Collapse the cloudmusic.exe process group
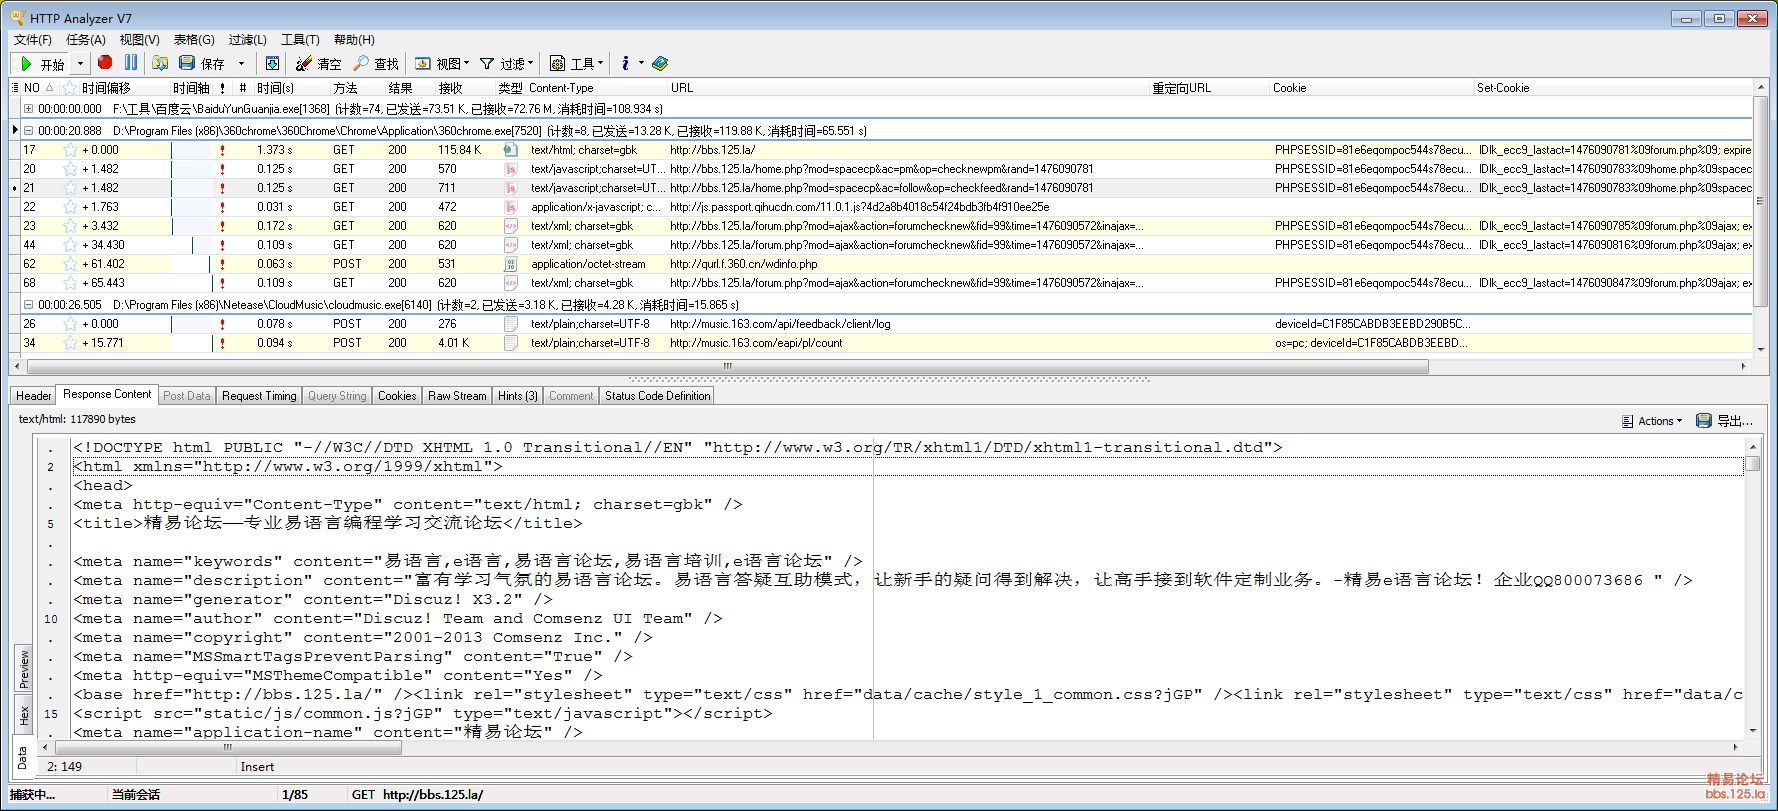This screenshot has width=1778, height=811. [29, 305]
